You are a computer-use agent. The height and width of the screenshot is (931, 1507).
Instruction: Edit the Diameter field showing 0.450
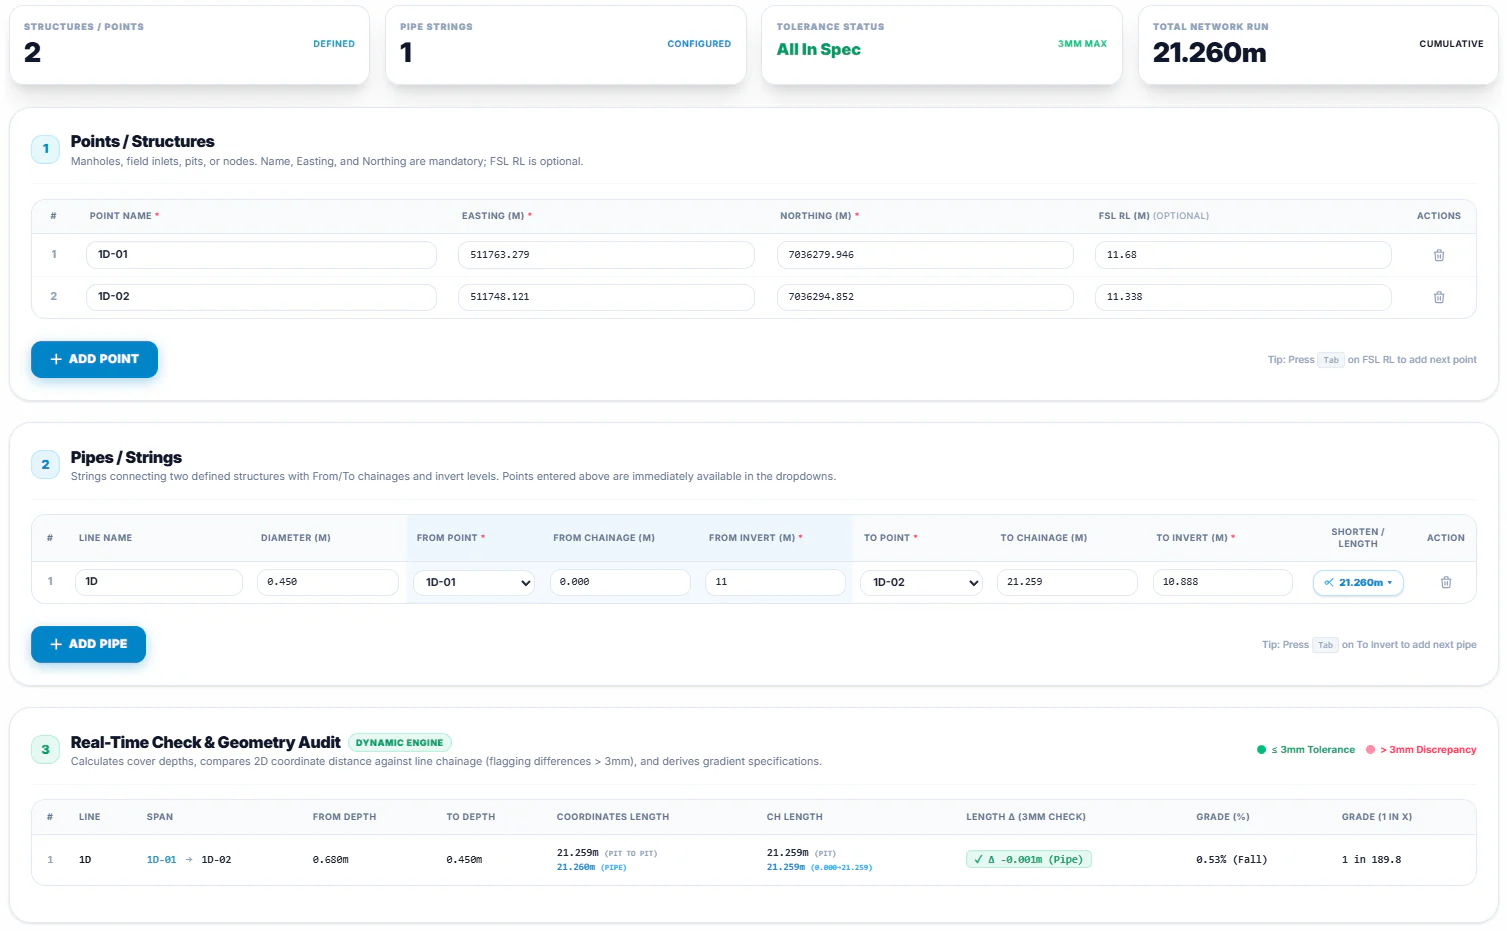point(328,582)
